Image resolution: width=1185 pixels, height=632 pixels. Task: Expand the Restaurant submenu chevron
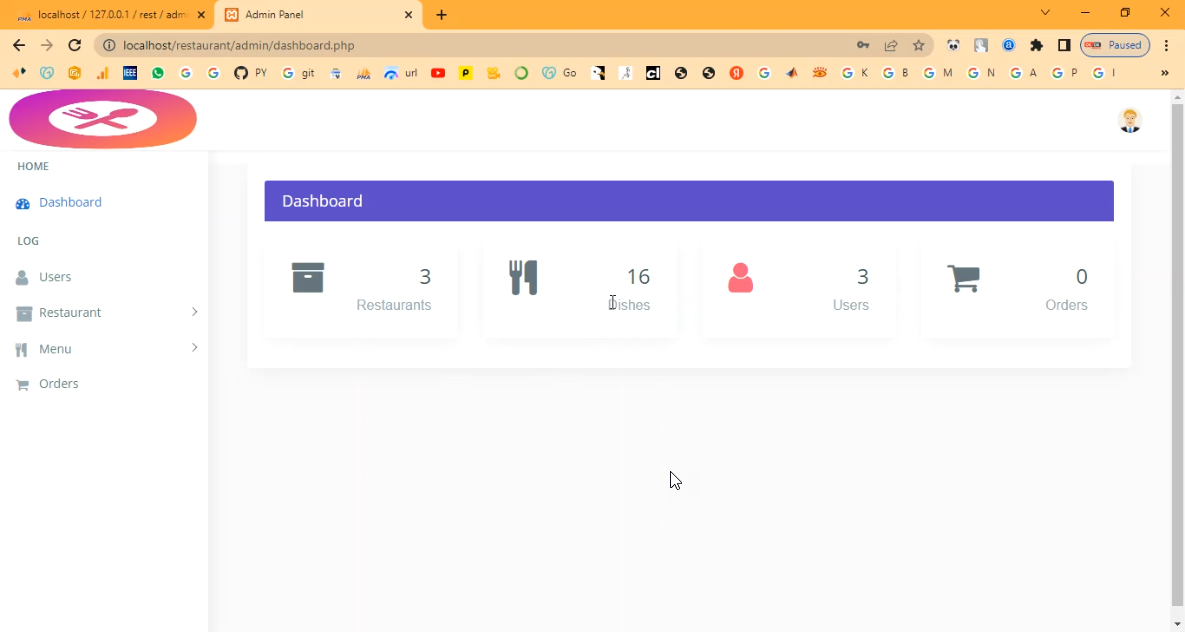point(194,312)
